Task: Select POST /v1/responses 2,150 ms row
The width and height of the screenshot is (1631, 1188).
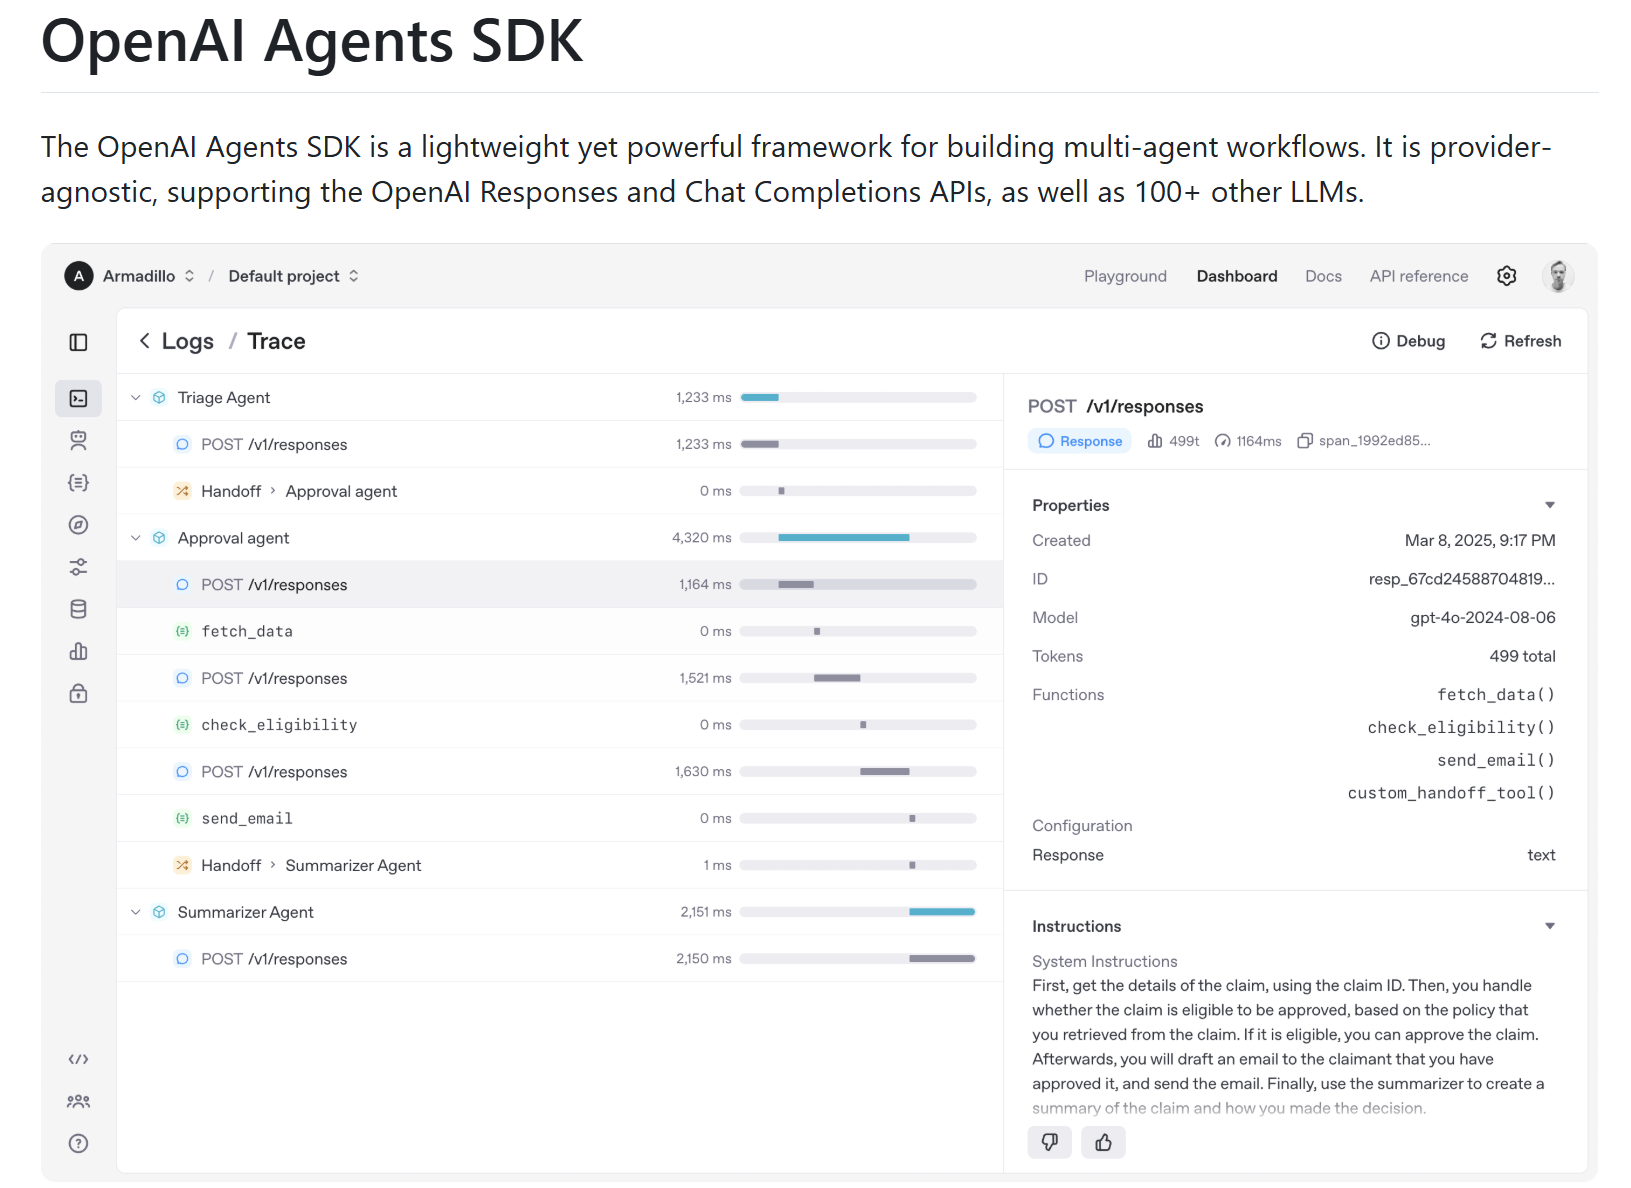Action: 560,958
